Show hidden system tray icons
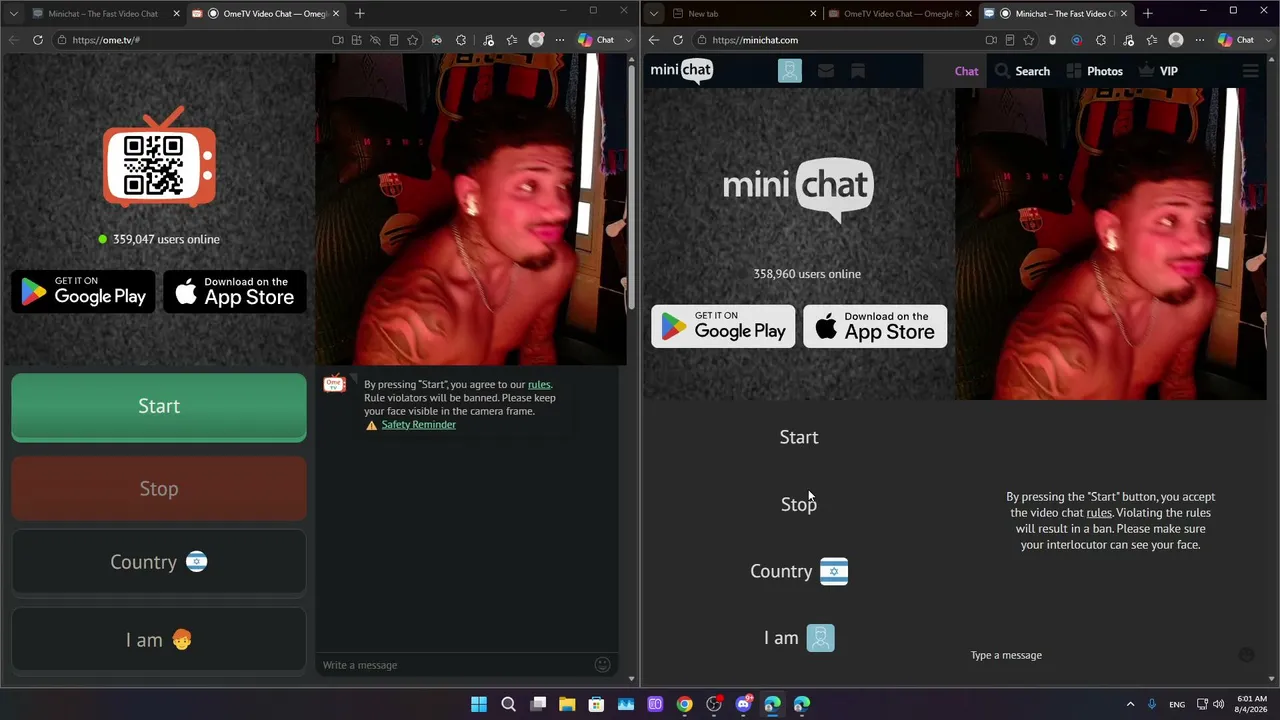The width and height of the screenshot is (1280, 720). click(x=1130, y=704)
